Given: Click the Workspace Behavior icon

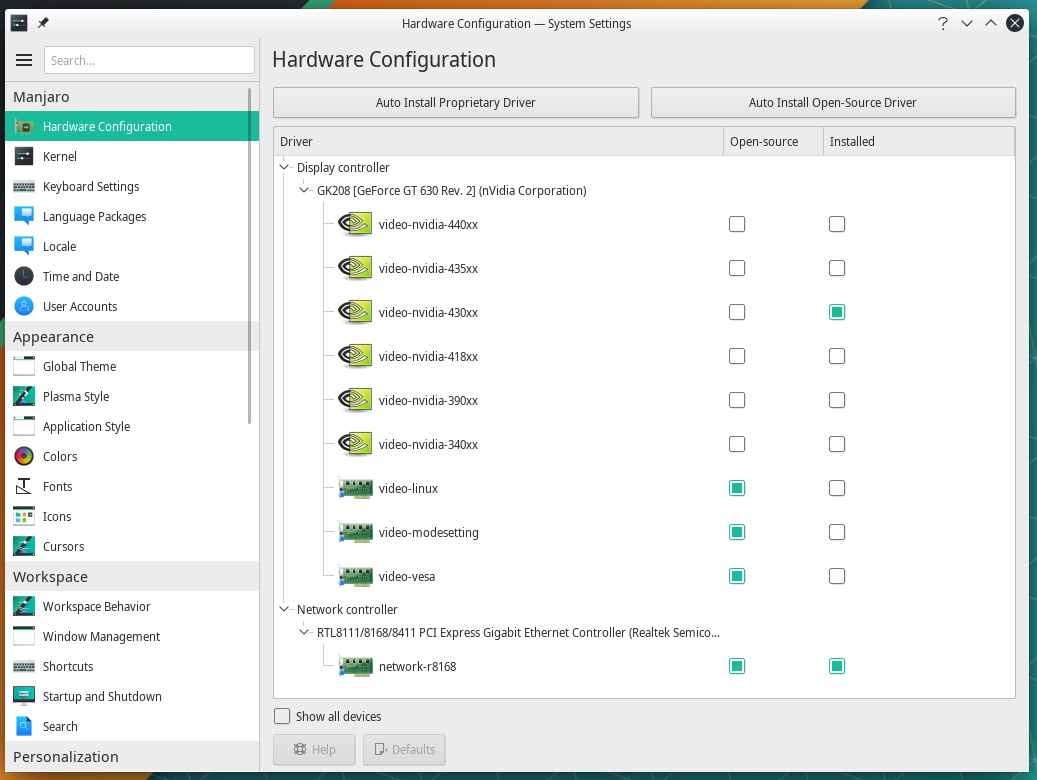Looking at the screenshot, I should (x=24, y=607).
